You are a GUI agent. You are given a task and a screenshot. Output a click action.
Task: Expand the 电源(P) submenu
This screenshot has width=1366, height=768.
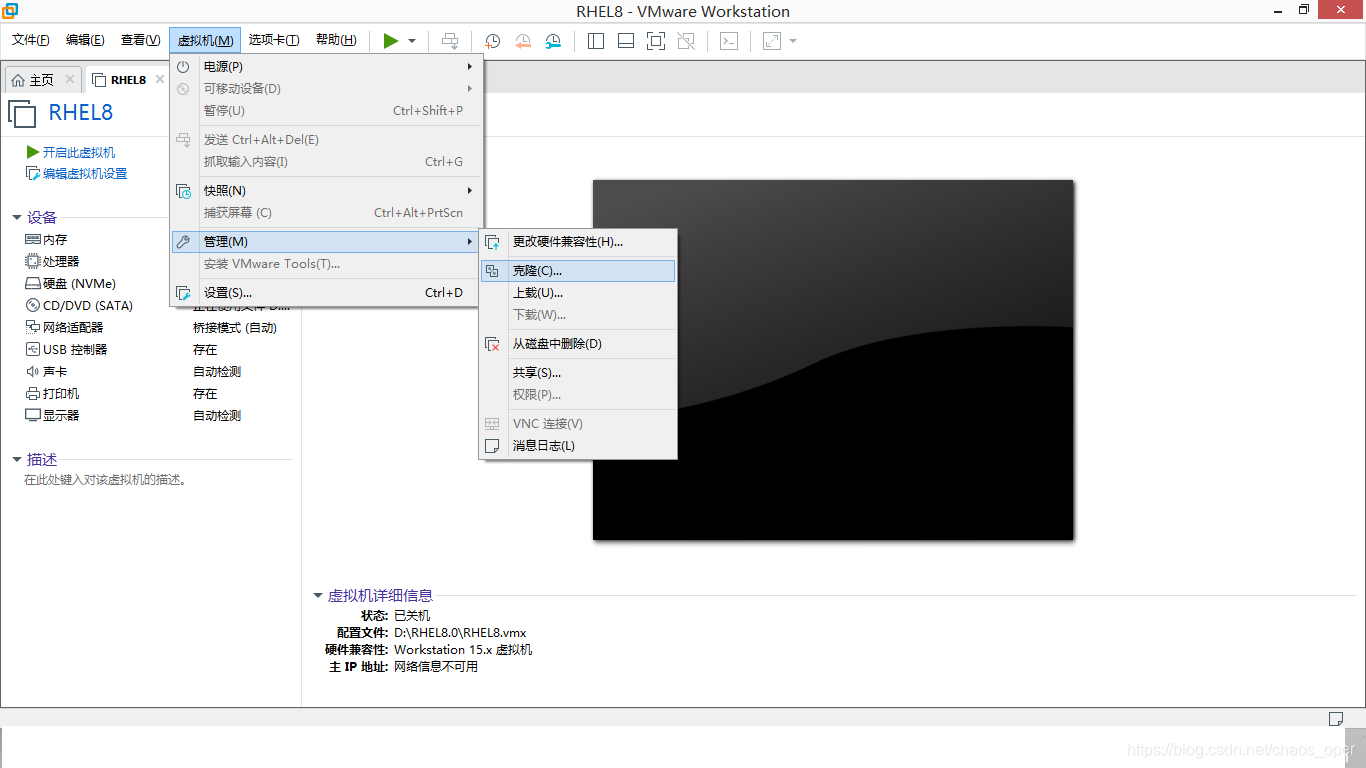pos(326,67)
